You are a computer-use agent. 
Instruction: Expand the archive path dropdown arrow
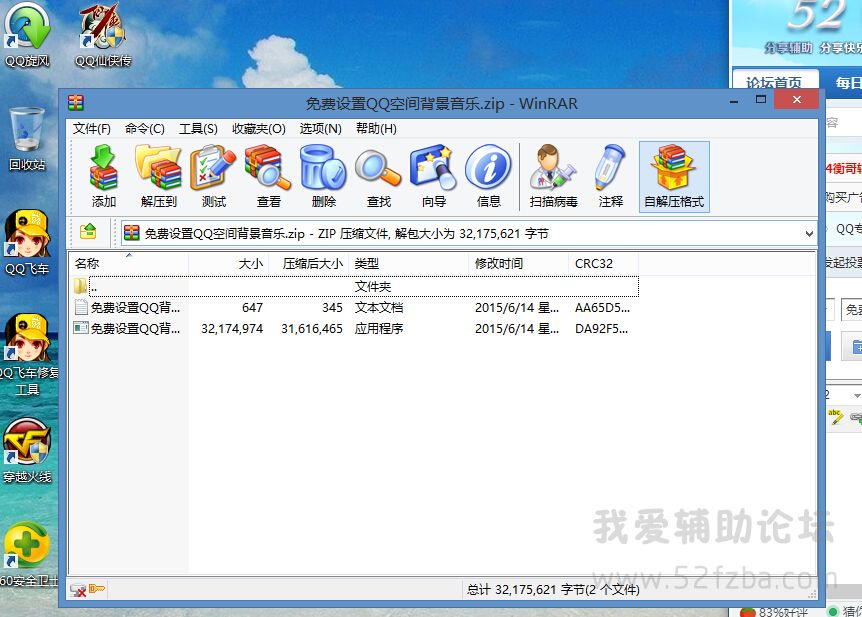[x=809, y=233]
